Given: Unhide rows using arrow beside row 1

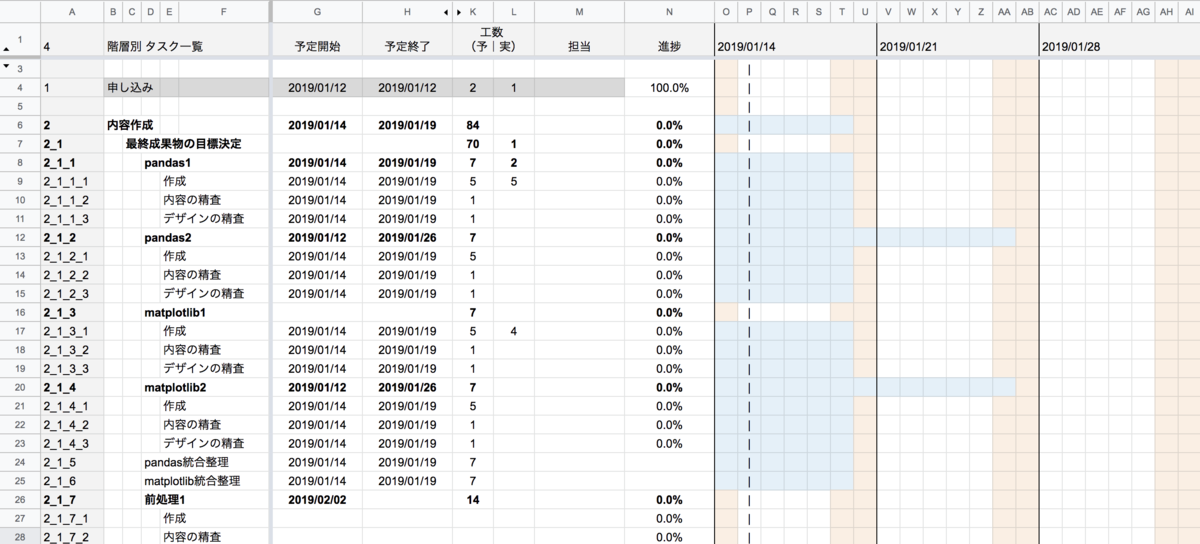Looking at the screenshot, I should point(7,47).
